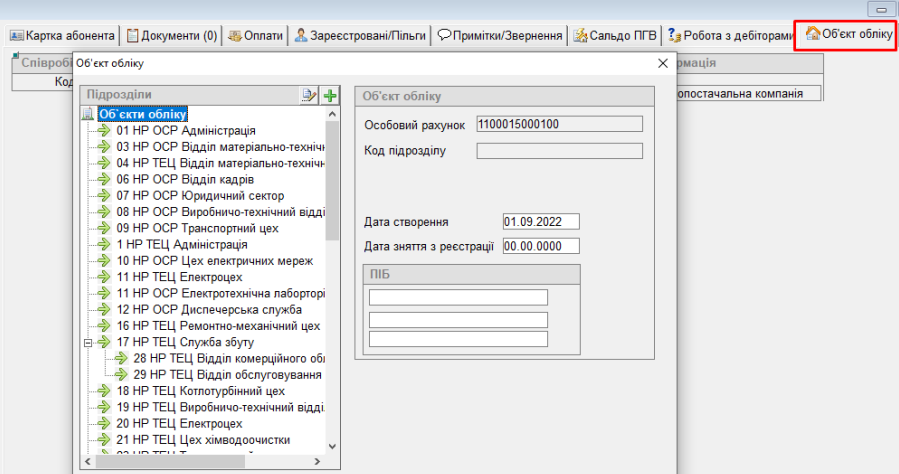899x474 pixels.
Task: Click arrow icon beside 01 НР ОСР Адміністрація
Action: tap(105, 130)
